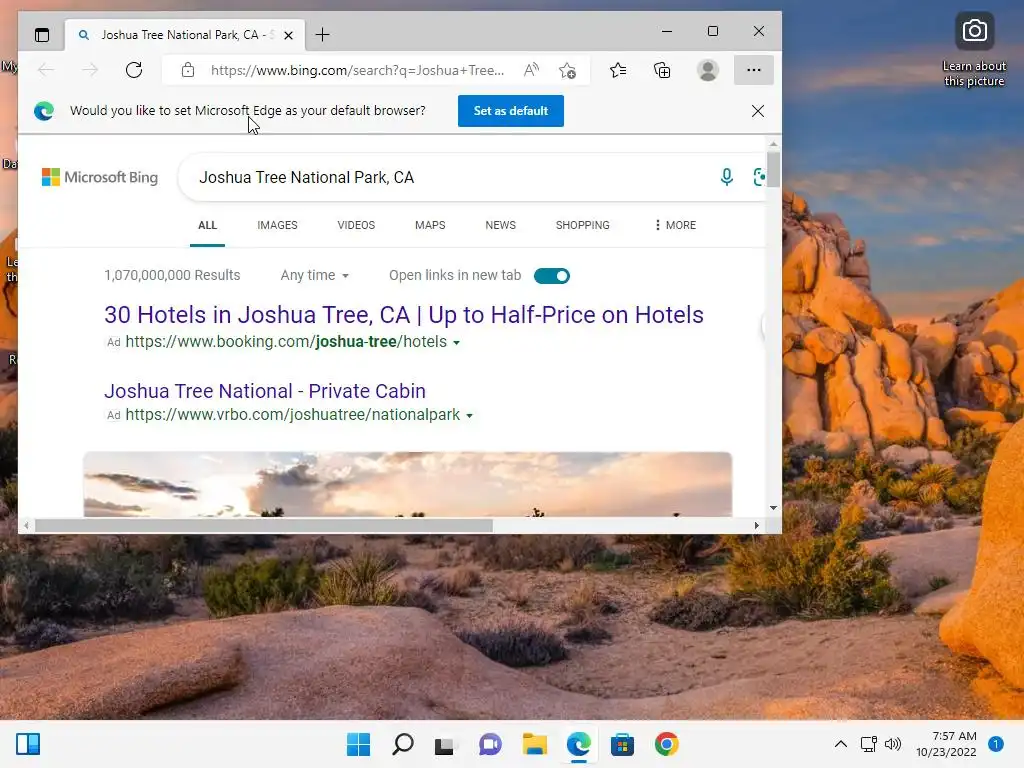Switch to IMAGES tab

pyautogui.click(x=277, y=225)
